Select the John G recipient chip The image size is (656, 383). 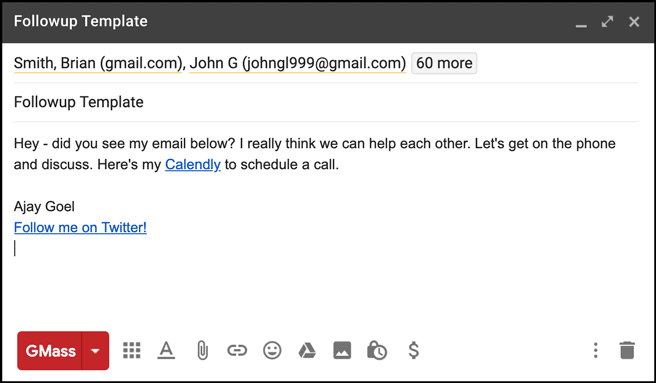coord(297,63)
